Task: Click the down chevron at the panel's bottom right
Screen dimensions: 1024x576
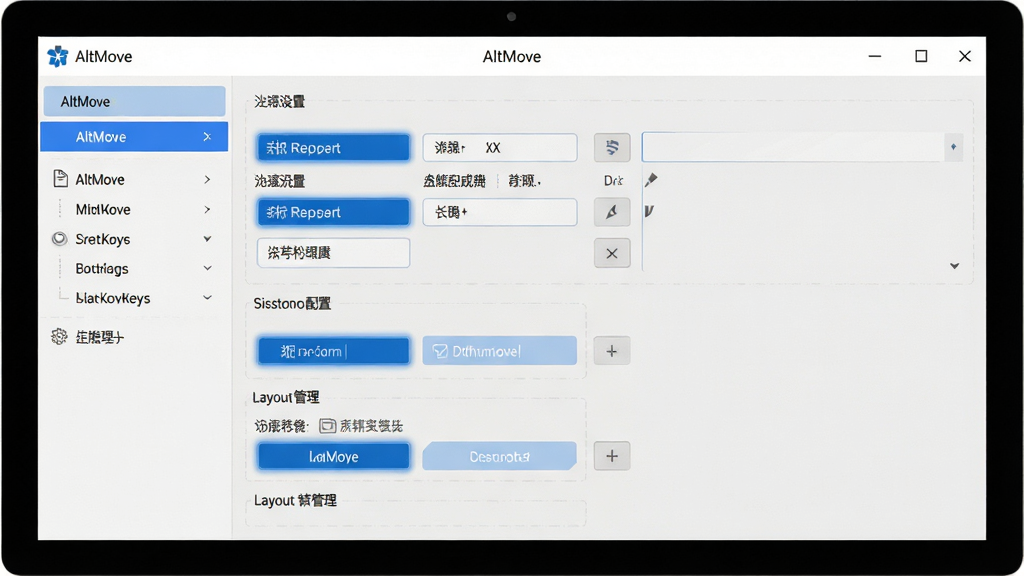Action: pyautogui.click(x=955, y=266)
